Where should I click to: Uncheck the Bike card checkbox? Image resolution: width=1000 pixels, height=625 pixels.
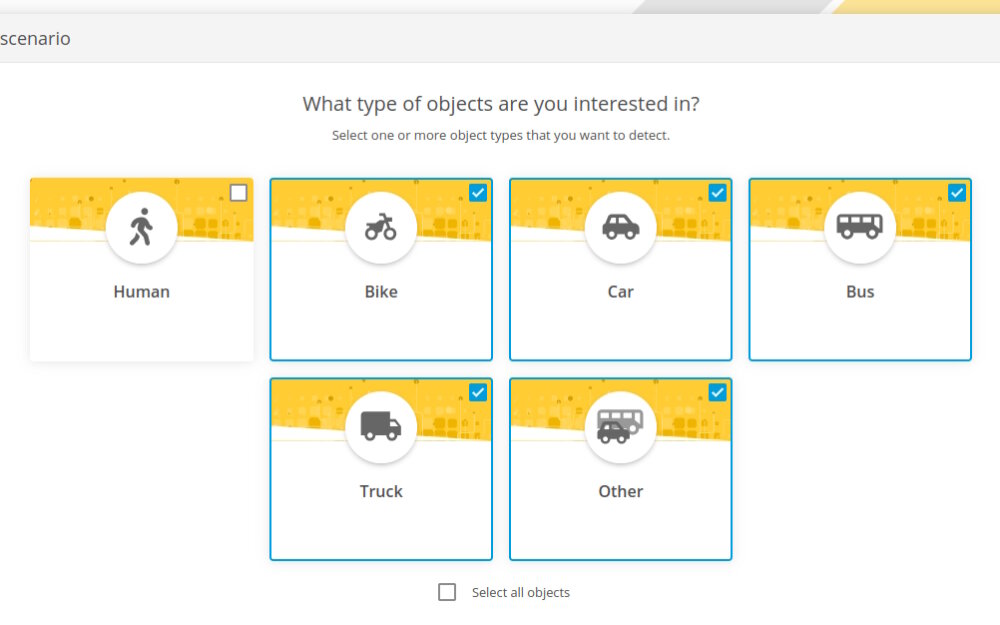click(478, 193)
